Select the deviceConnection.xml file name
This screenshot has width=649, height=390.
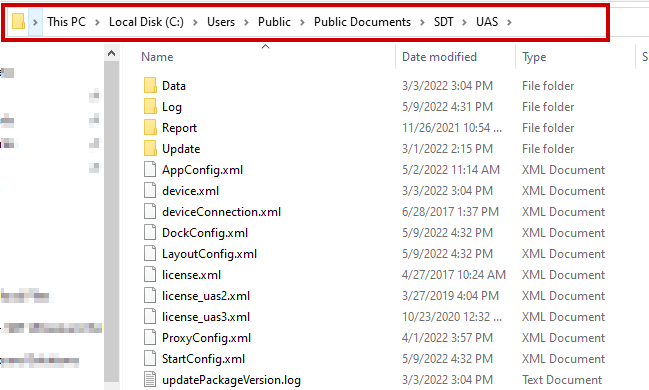click(221, 212)
